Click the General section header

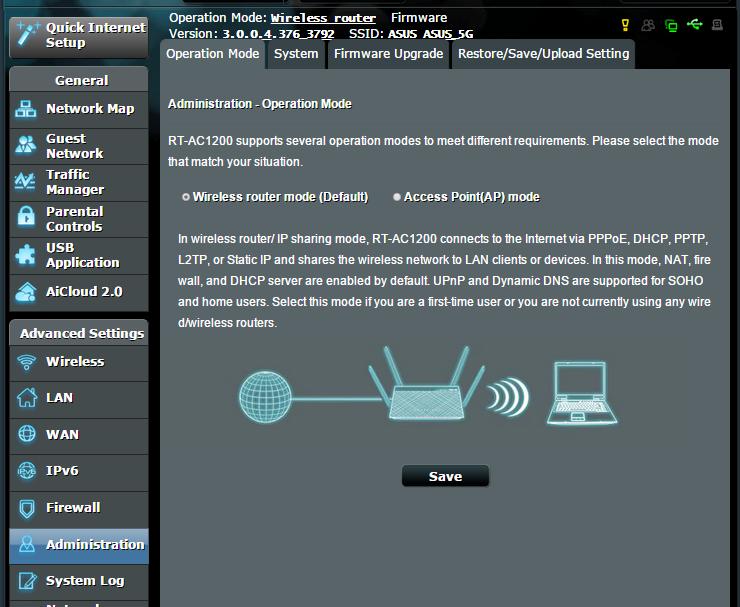click(79, 80)
